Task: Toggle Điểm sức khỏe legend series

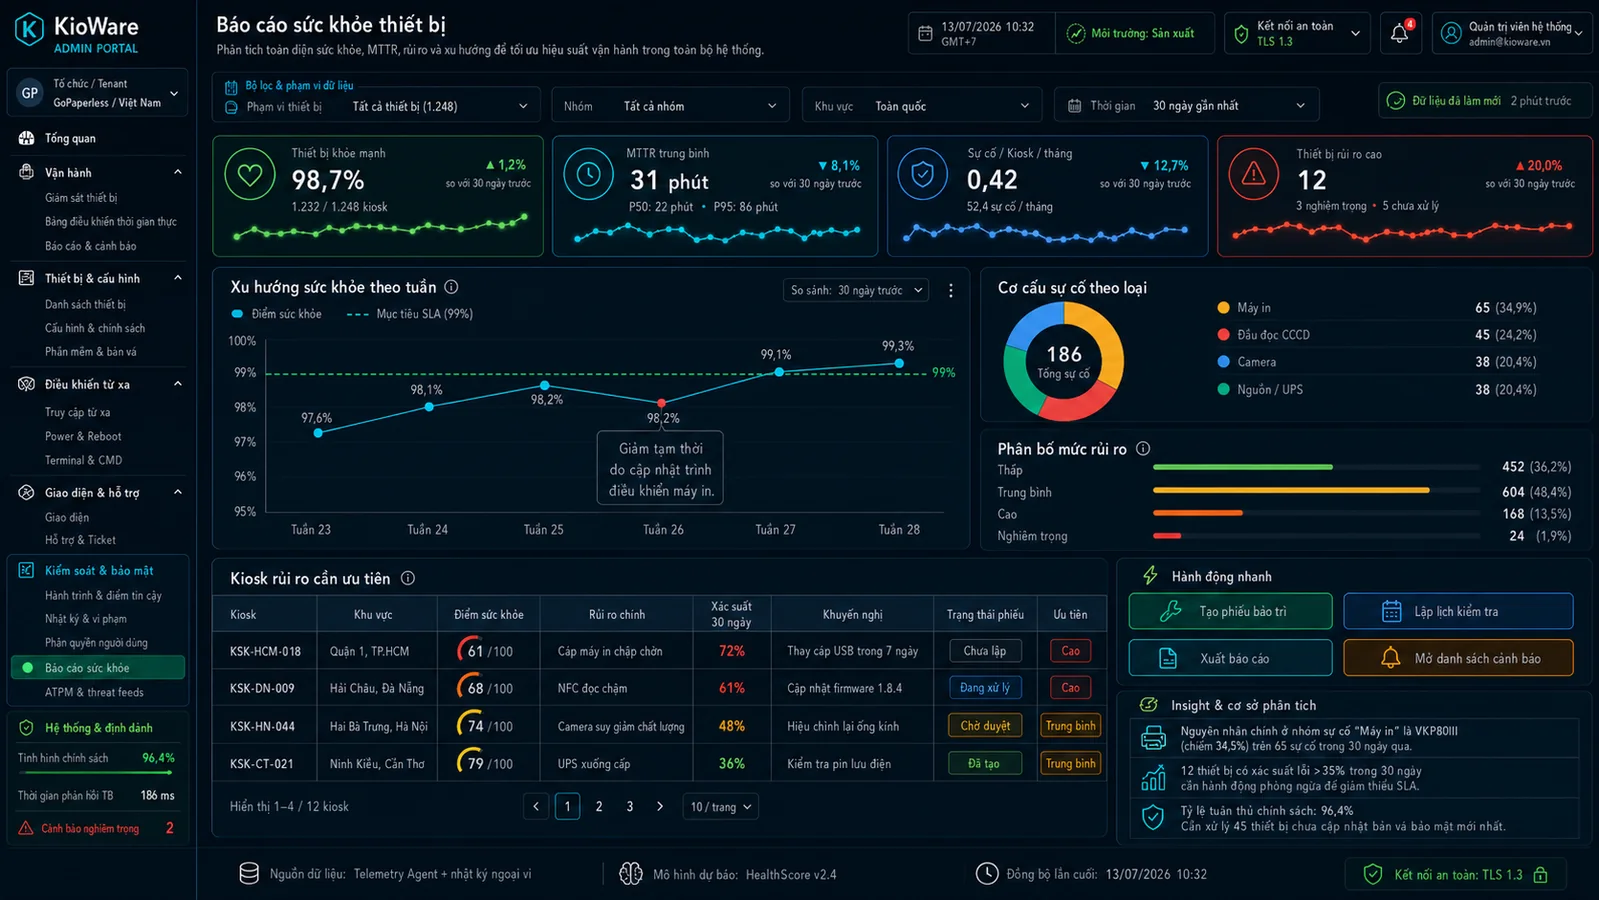Action: (277, 314)
